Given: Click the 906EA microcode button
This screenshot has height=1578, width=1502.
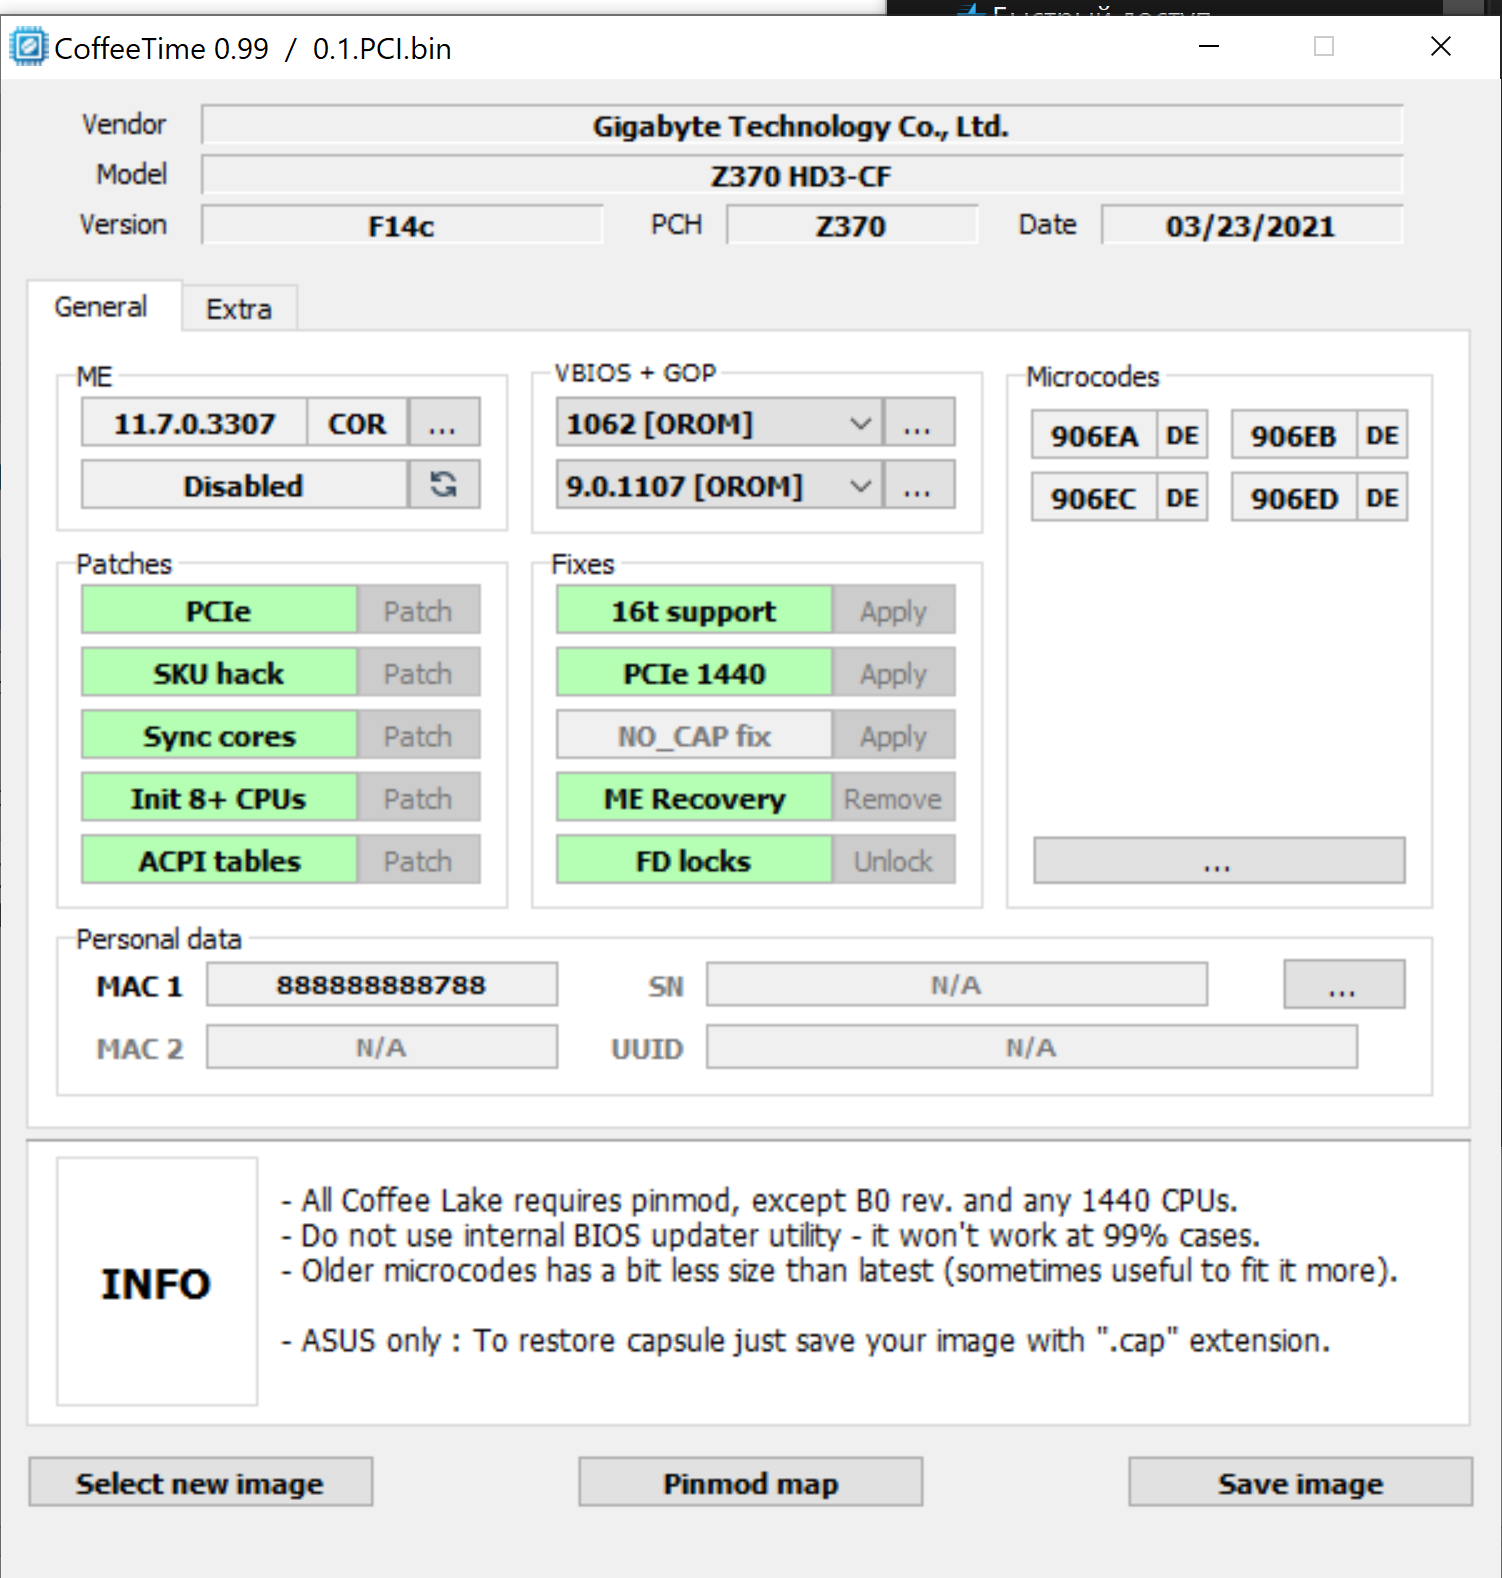Looking at the screenshot, I should click(1094, 435).
